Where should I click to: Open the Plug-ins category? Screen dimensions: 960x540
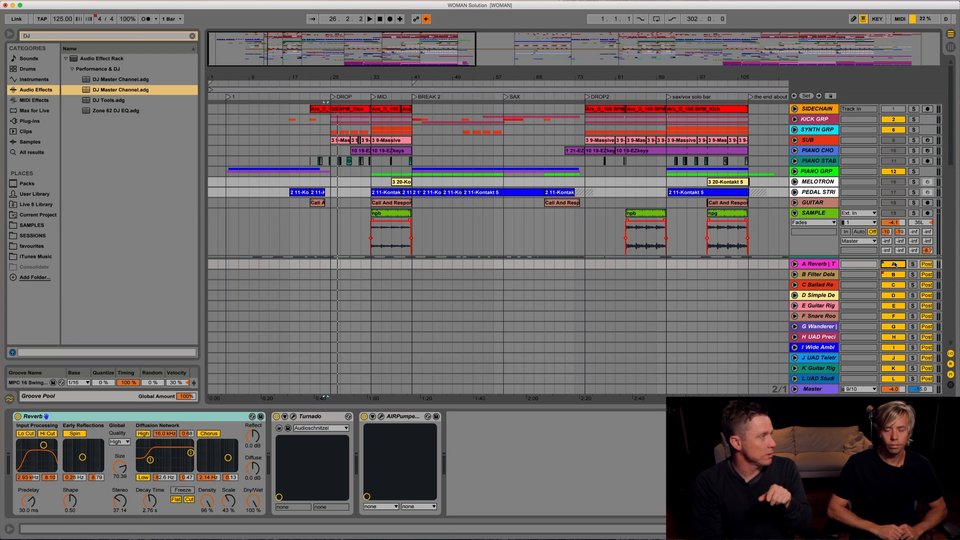29,121
